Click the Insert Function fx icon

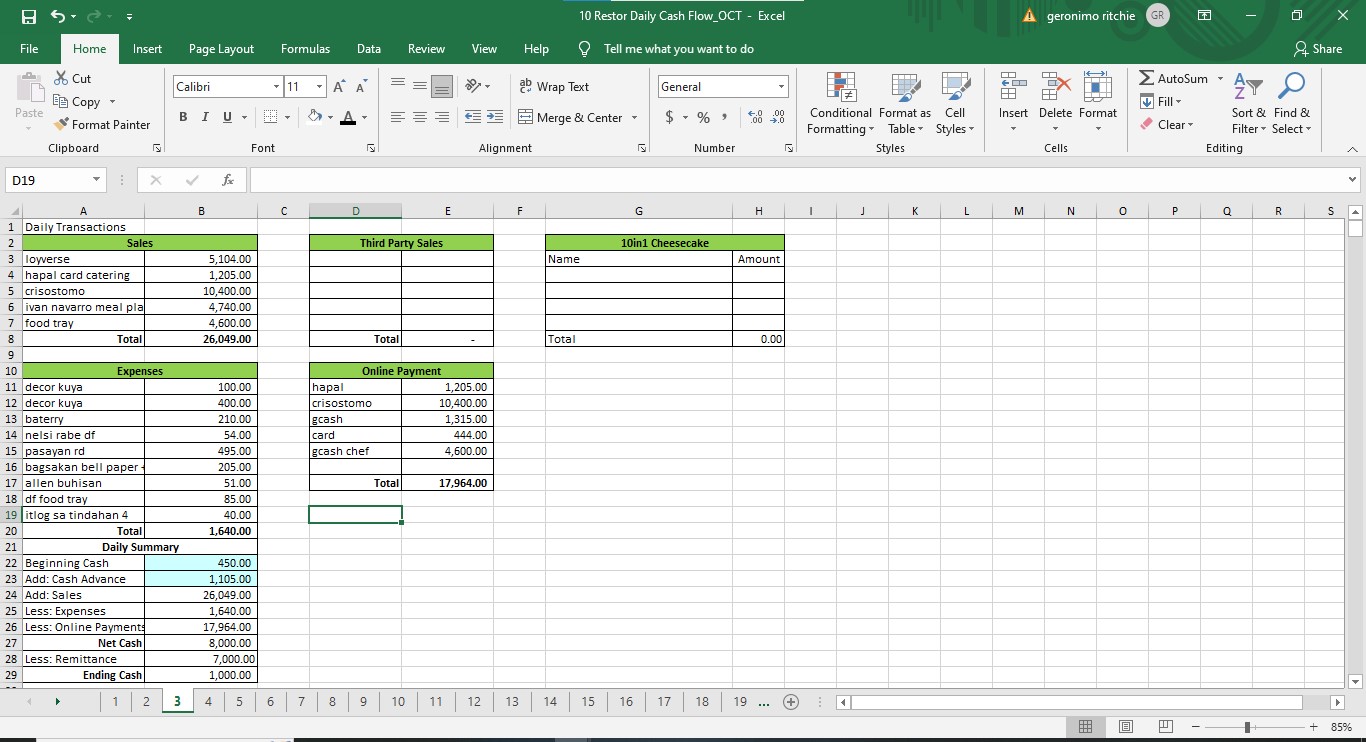[228, 180]
